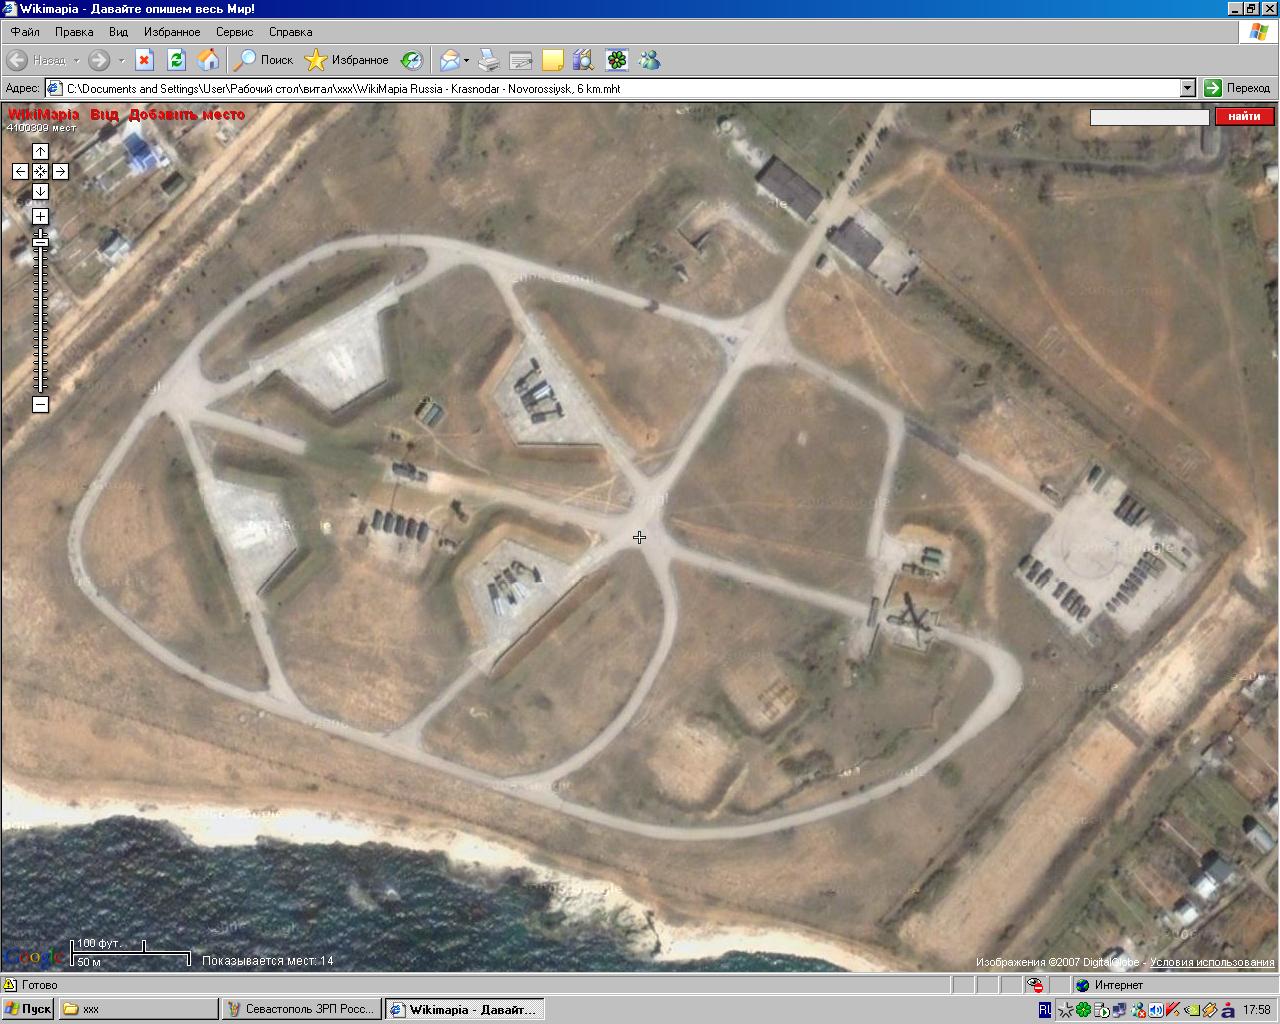The image size is (1280, 1024).
Task: Click the blocked cookie privacy status icon
Action: (x=1036, y=985)
